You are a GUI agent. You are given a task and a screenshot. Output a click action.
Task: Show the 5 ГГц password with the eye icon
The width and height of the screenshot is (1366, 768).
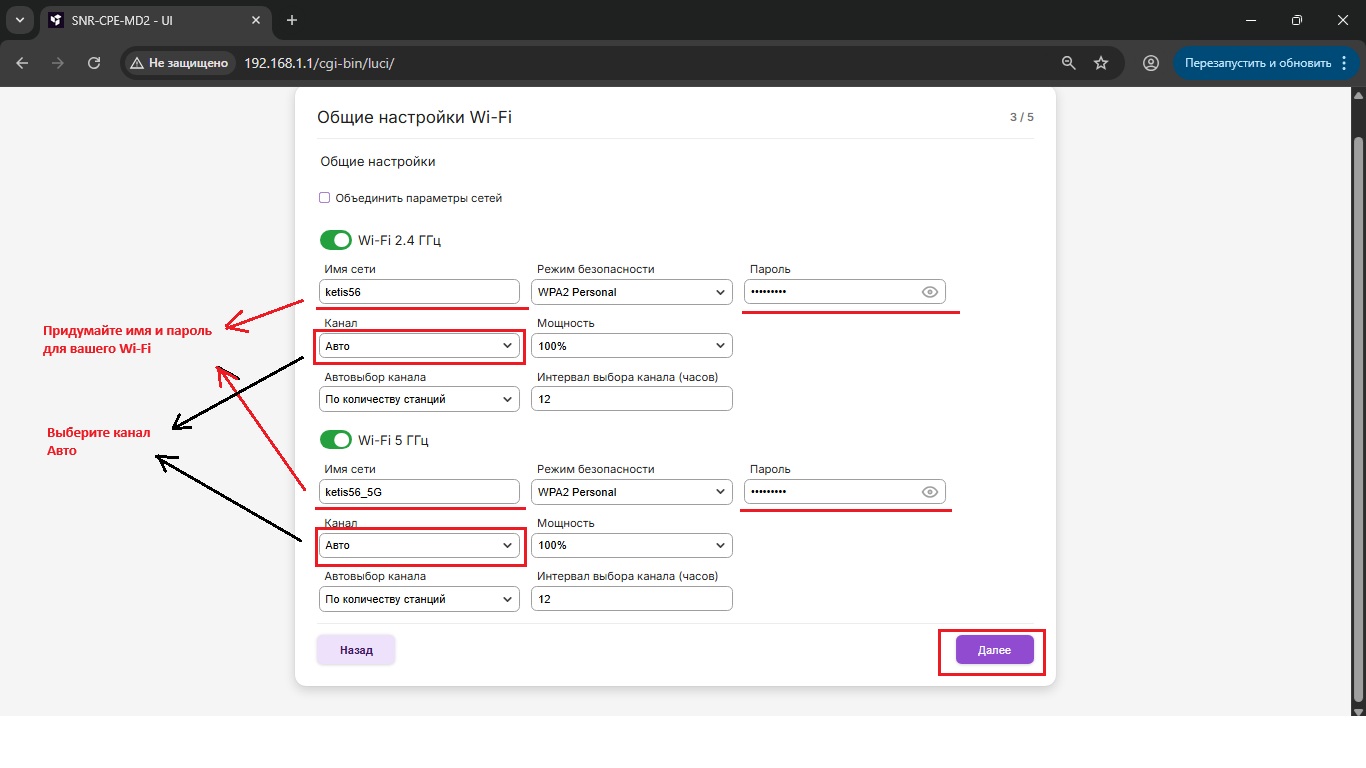930,492
